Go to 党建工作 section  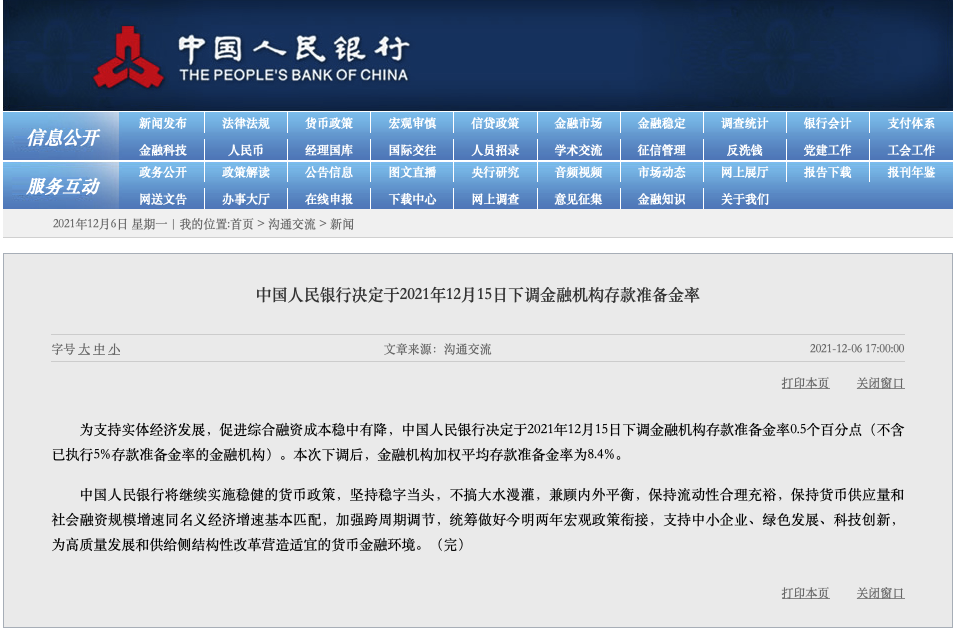827,150
